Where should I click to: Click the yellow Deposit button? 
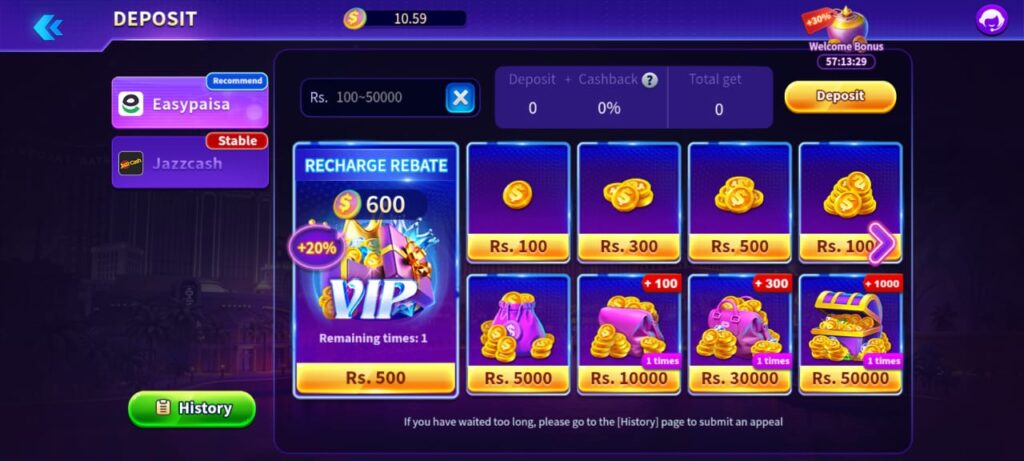[840, 97]
